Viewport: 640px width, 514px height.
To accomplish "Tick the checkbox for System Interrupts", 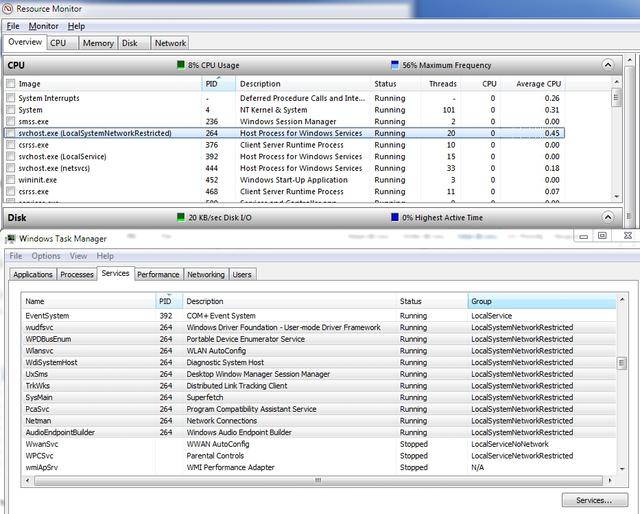I will 11,98.
